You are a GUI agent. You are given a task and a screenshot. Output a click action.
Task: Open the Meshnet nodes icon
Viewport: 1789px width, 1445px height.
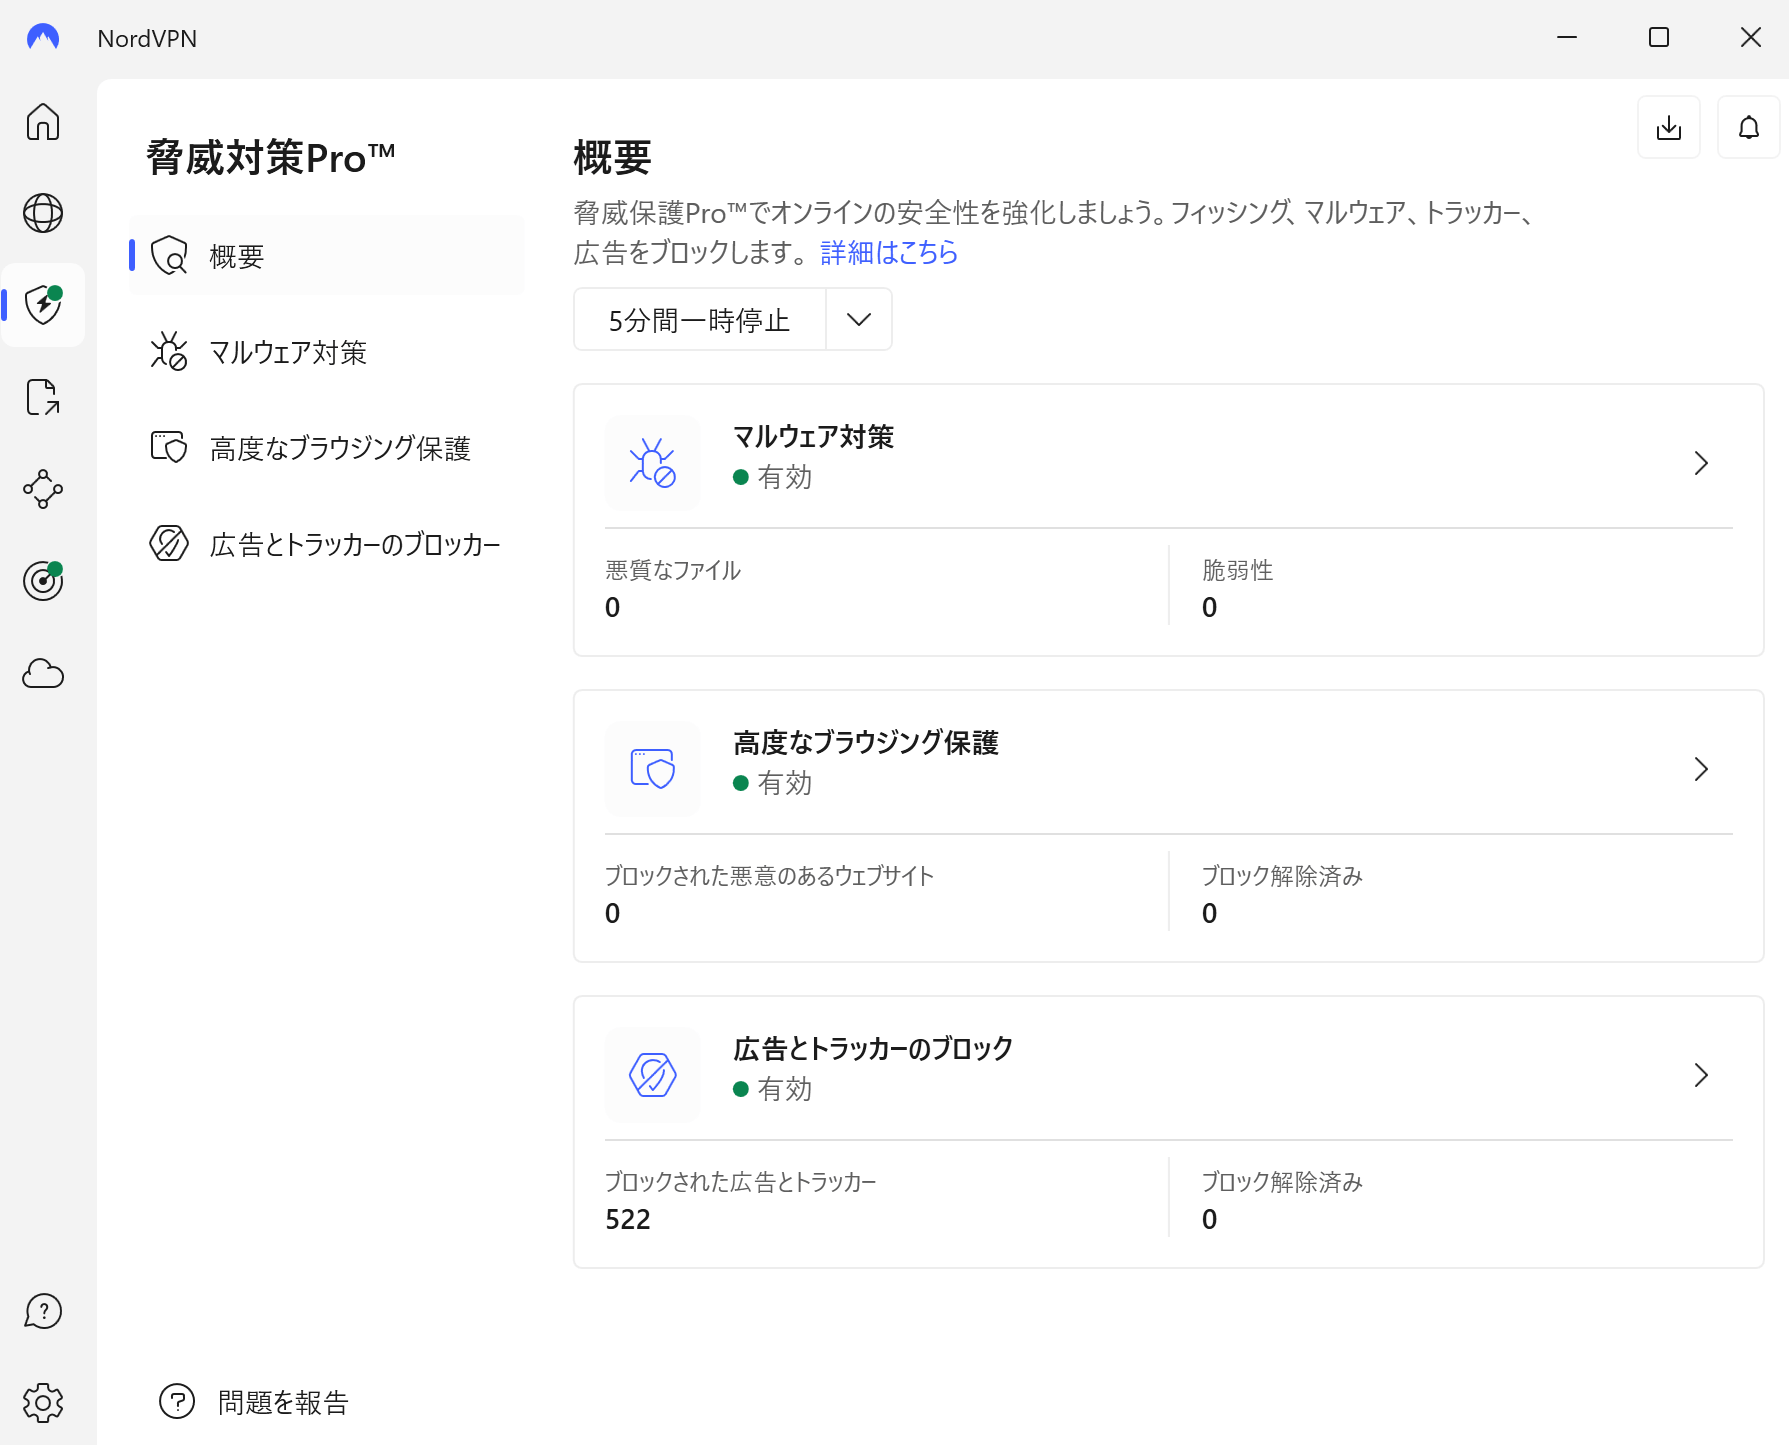point(43,489)
